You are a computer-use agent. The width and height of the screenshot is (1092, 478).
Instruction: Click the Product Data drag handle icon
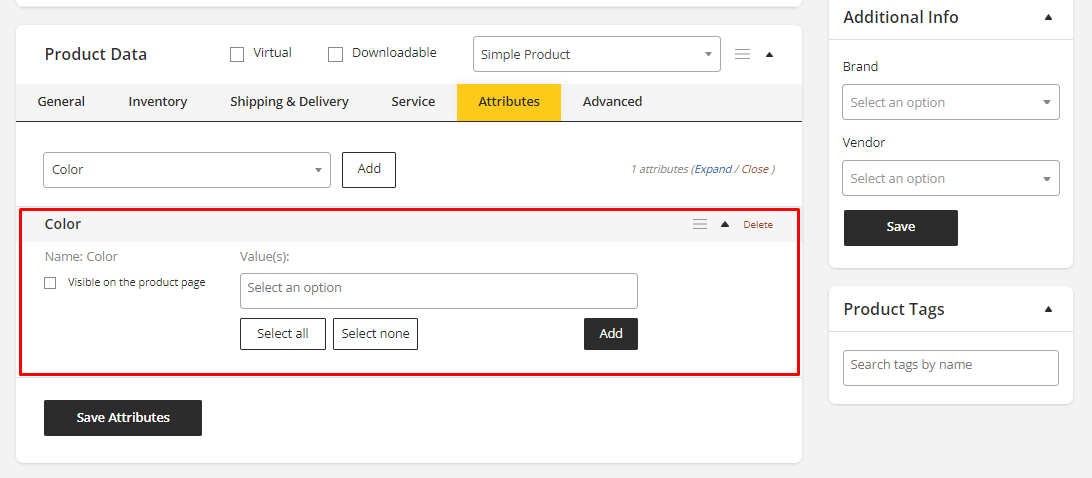click(x=742, y=54)
